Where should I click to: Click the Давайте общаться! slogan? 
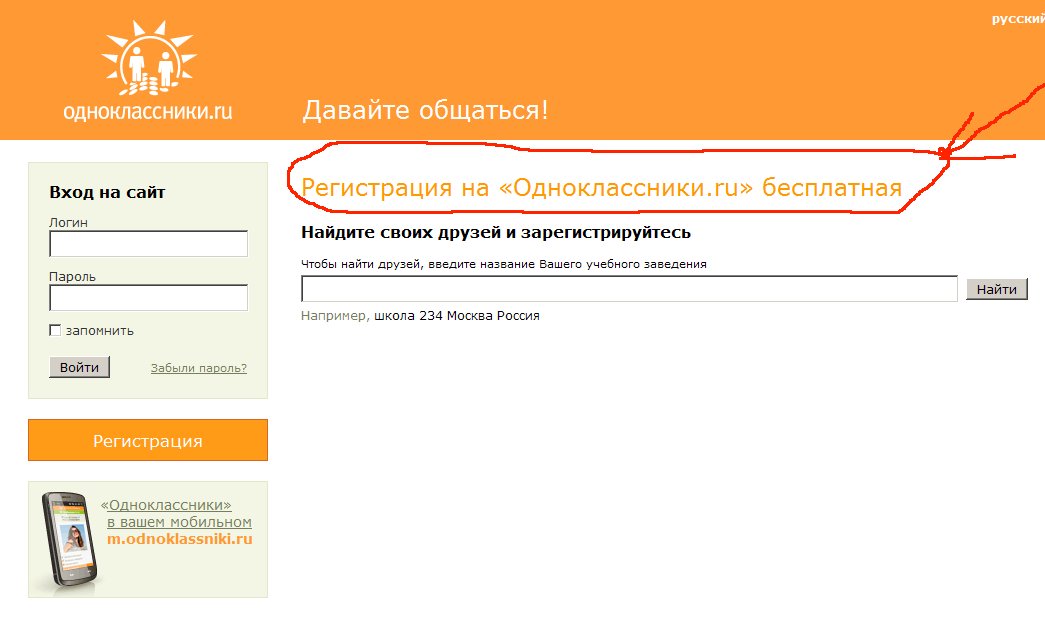(425, 110)
